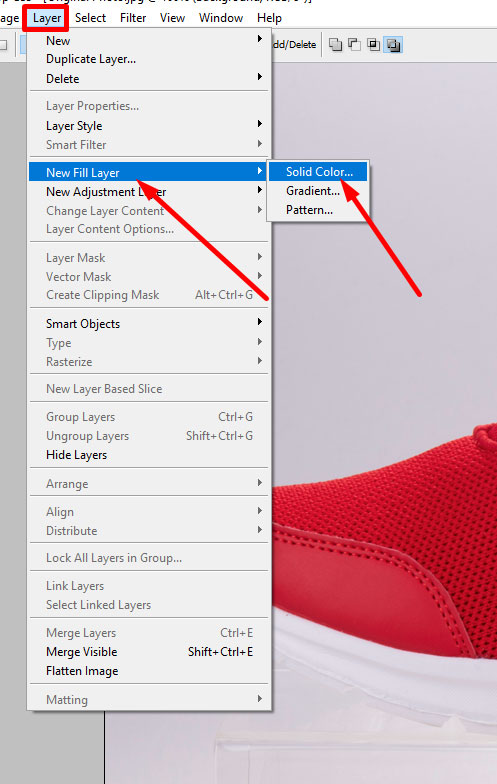Open the Filter menu

pyautogui.click(x=133, y=18)
